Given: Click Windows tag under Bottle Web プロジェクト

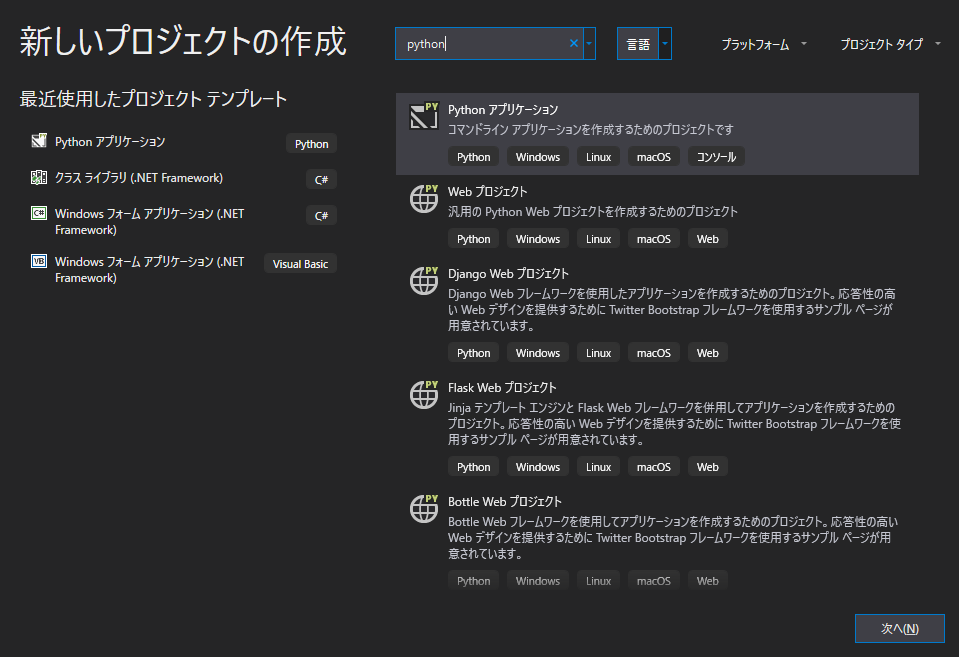Looking at the screenshot, I should 538,581.
